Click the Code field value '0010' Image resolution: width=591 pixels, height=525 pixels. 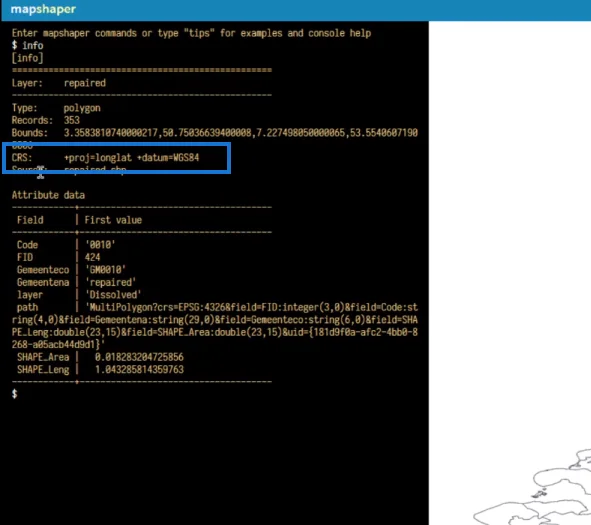coord(100,245)
